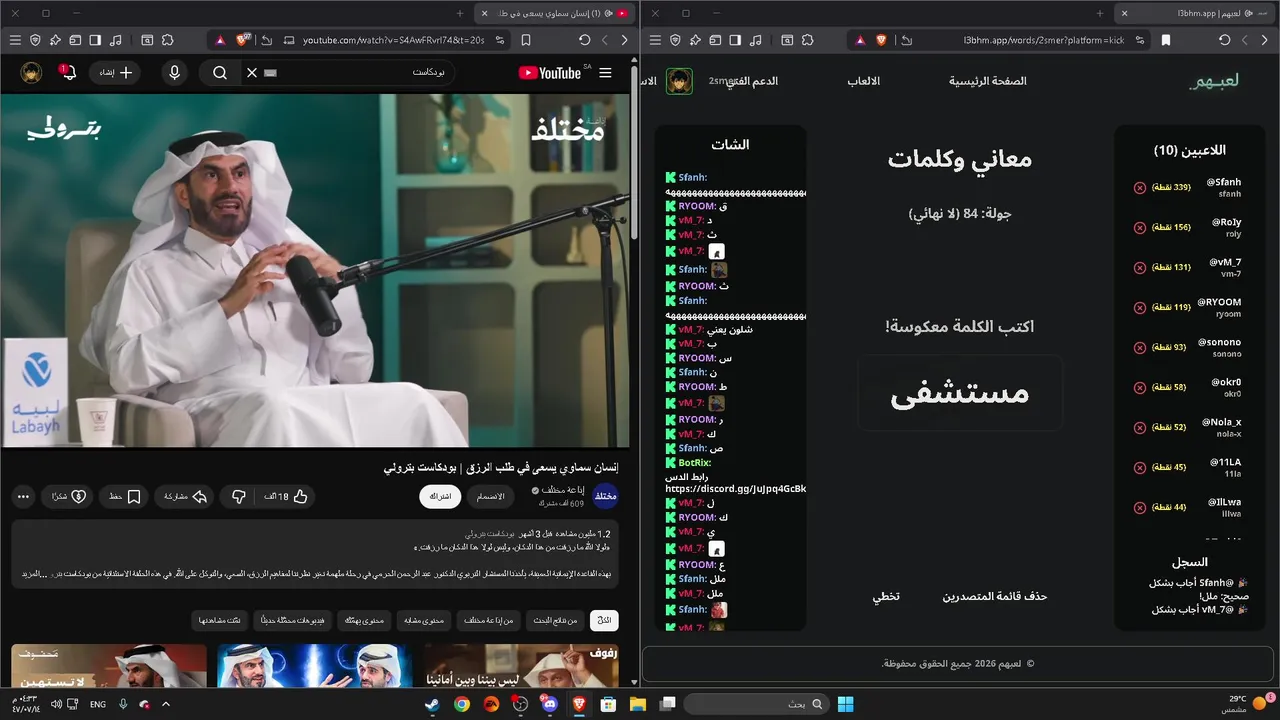Select the 'من نتائج البحث' chip
The width and height of the screenshot is (1280, 720).
(555, 621)
